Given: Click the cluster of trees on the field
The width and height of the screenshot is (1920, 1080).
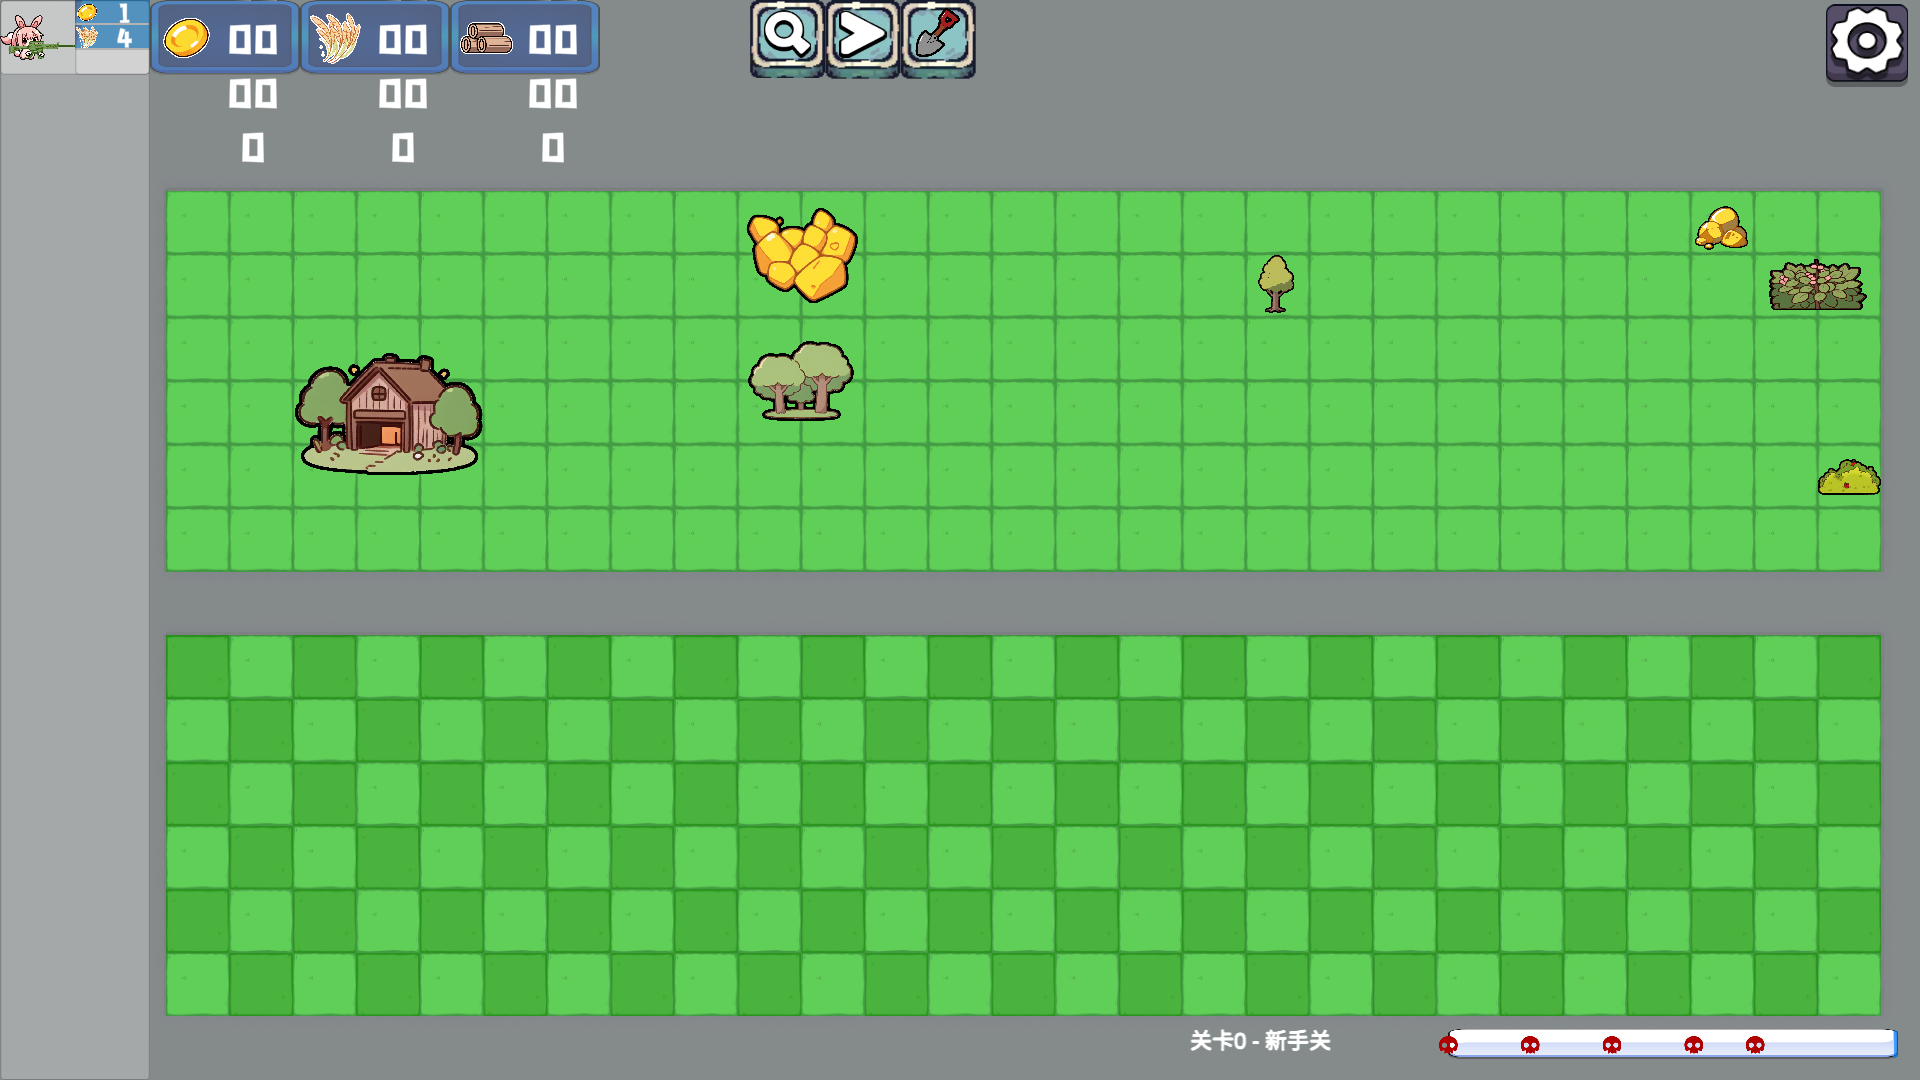Looking at the screenshot, I should point(801,380).
